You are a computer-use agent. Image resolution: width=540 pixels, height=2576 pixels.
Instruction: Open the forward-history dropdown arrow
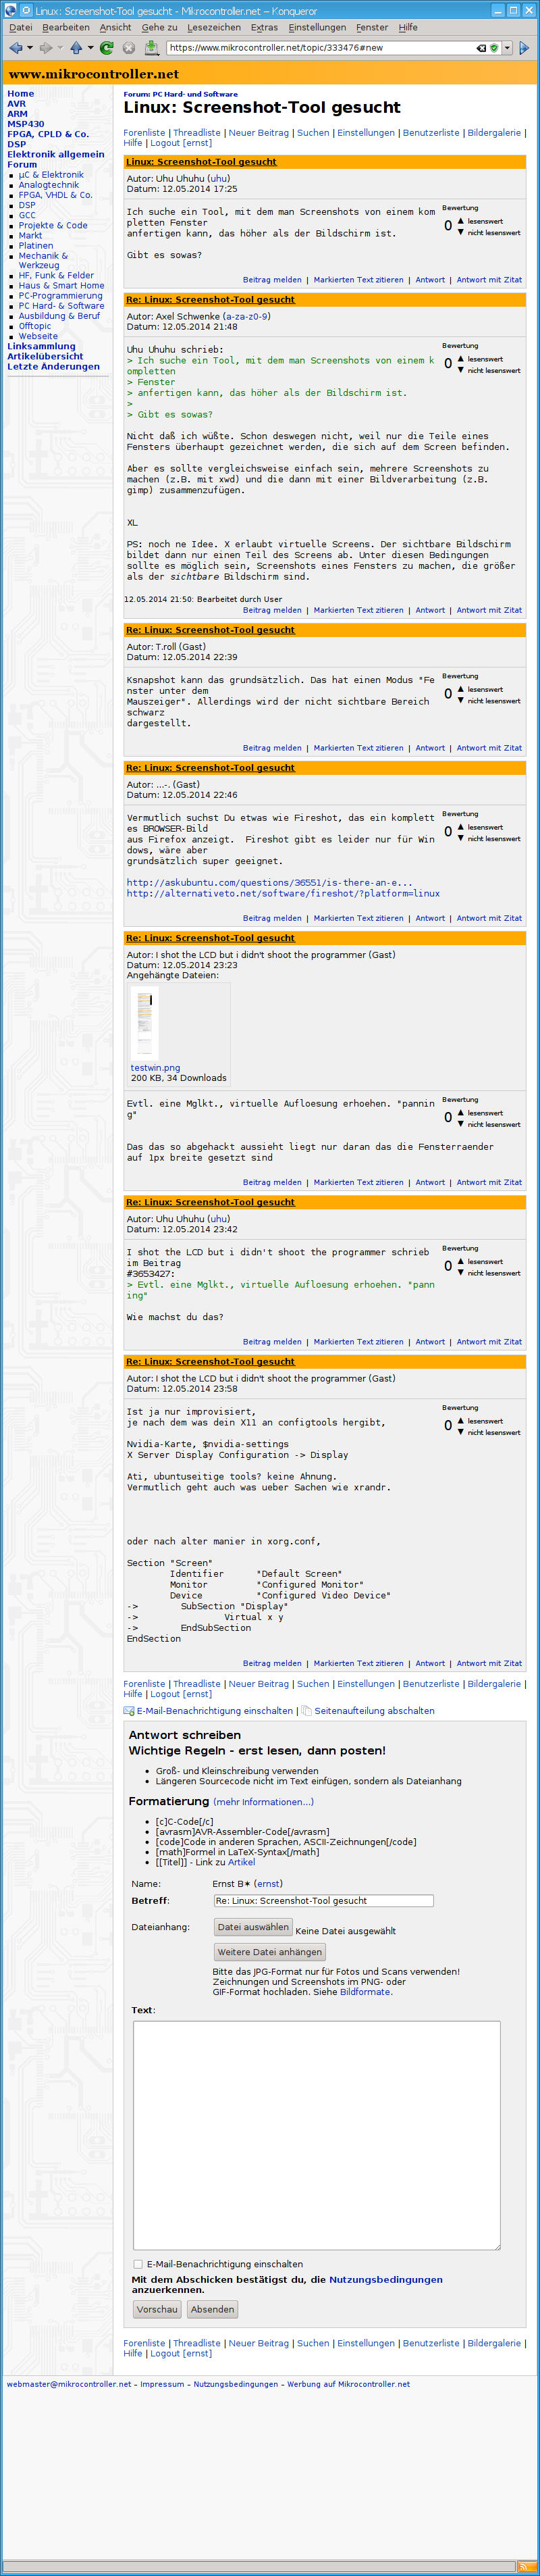(x=60, y=48)
